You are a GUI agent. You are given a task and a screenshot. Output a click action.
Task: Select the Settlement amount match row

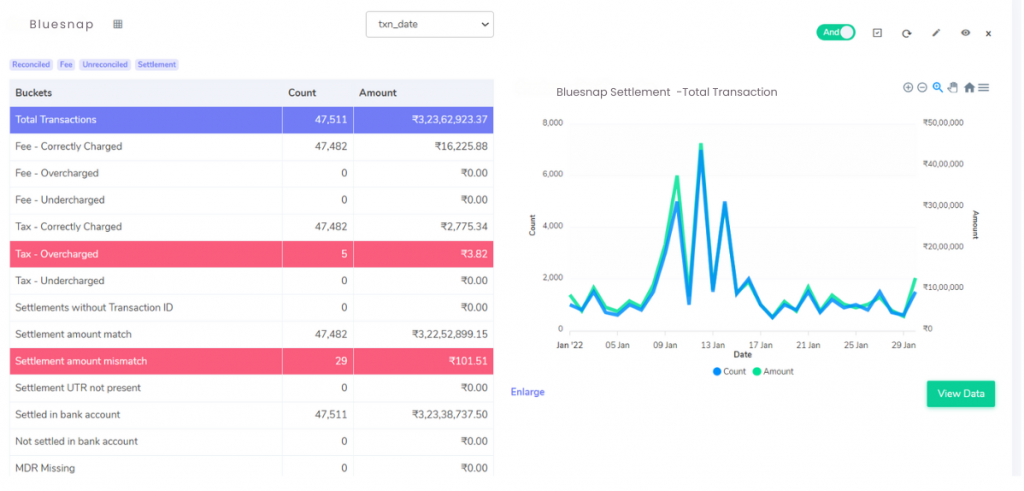[x=251, y=334]
